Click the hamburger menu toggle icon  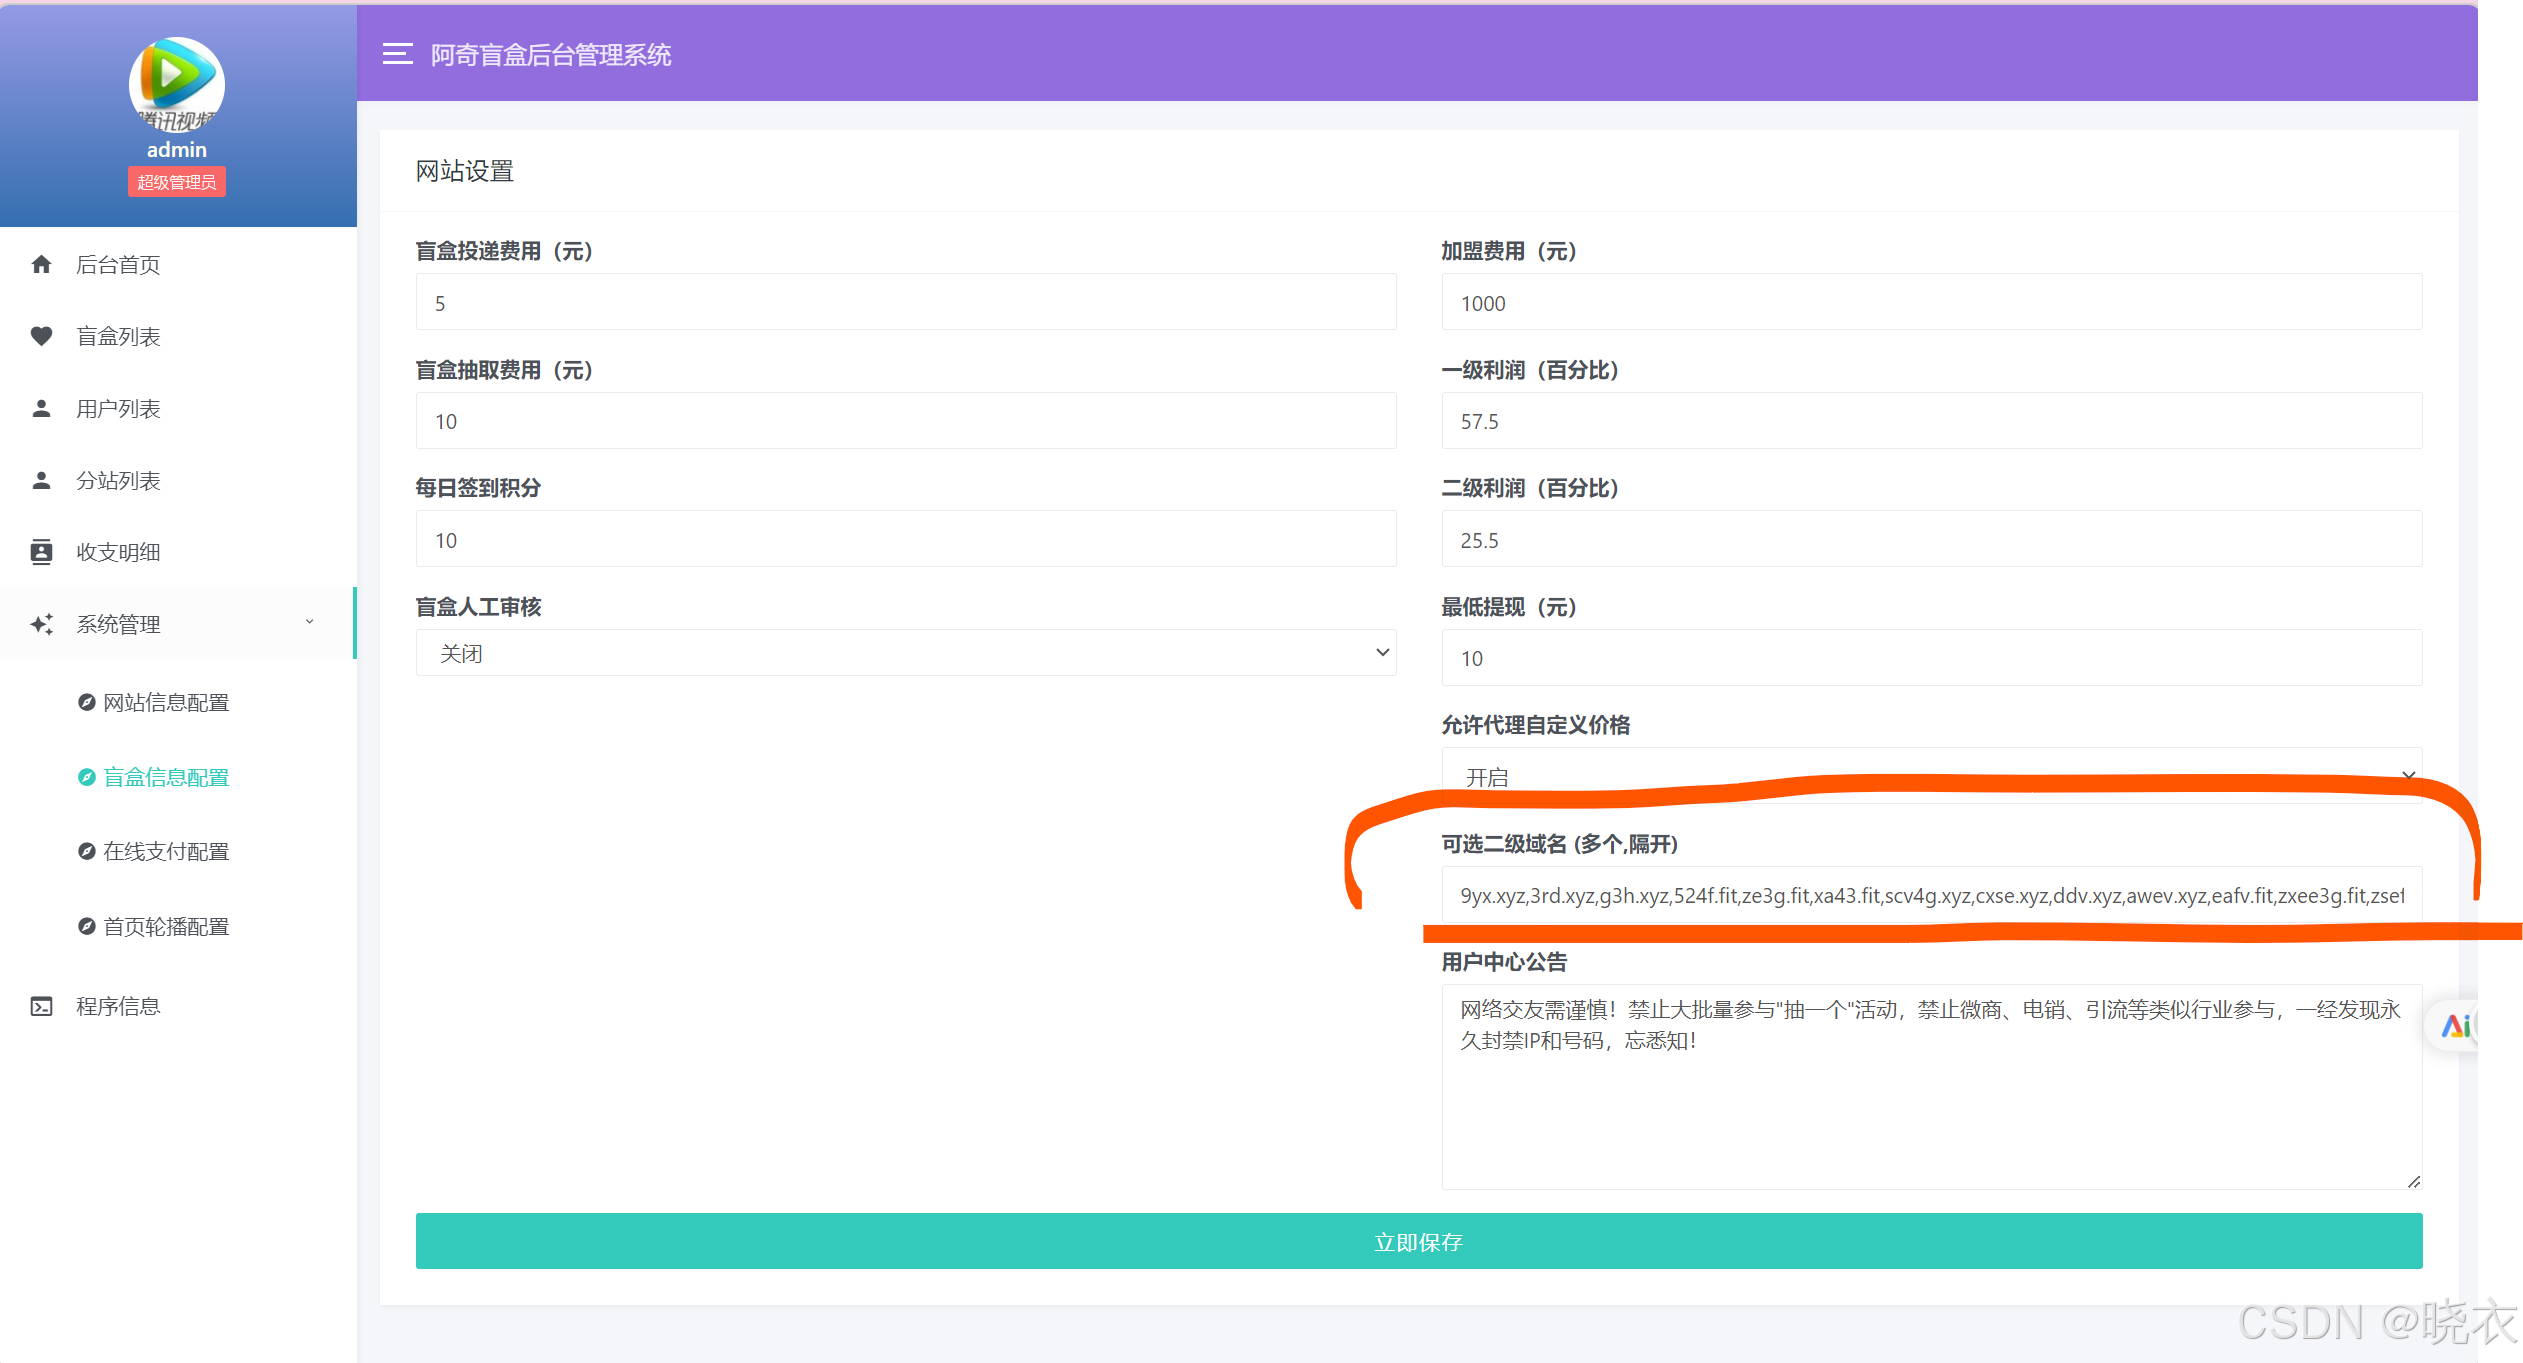click(x=397, y=54)
